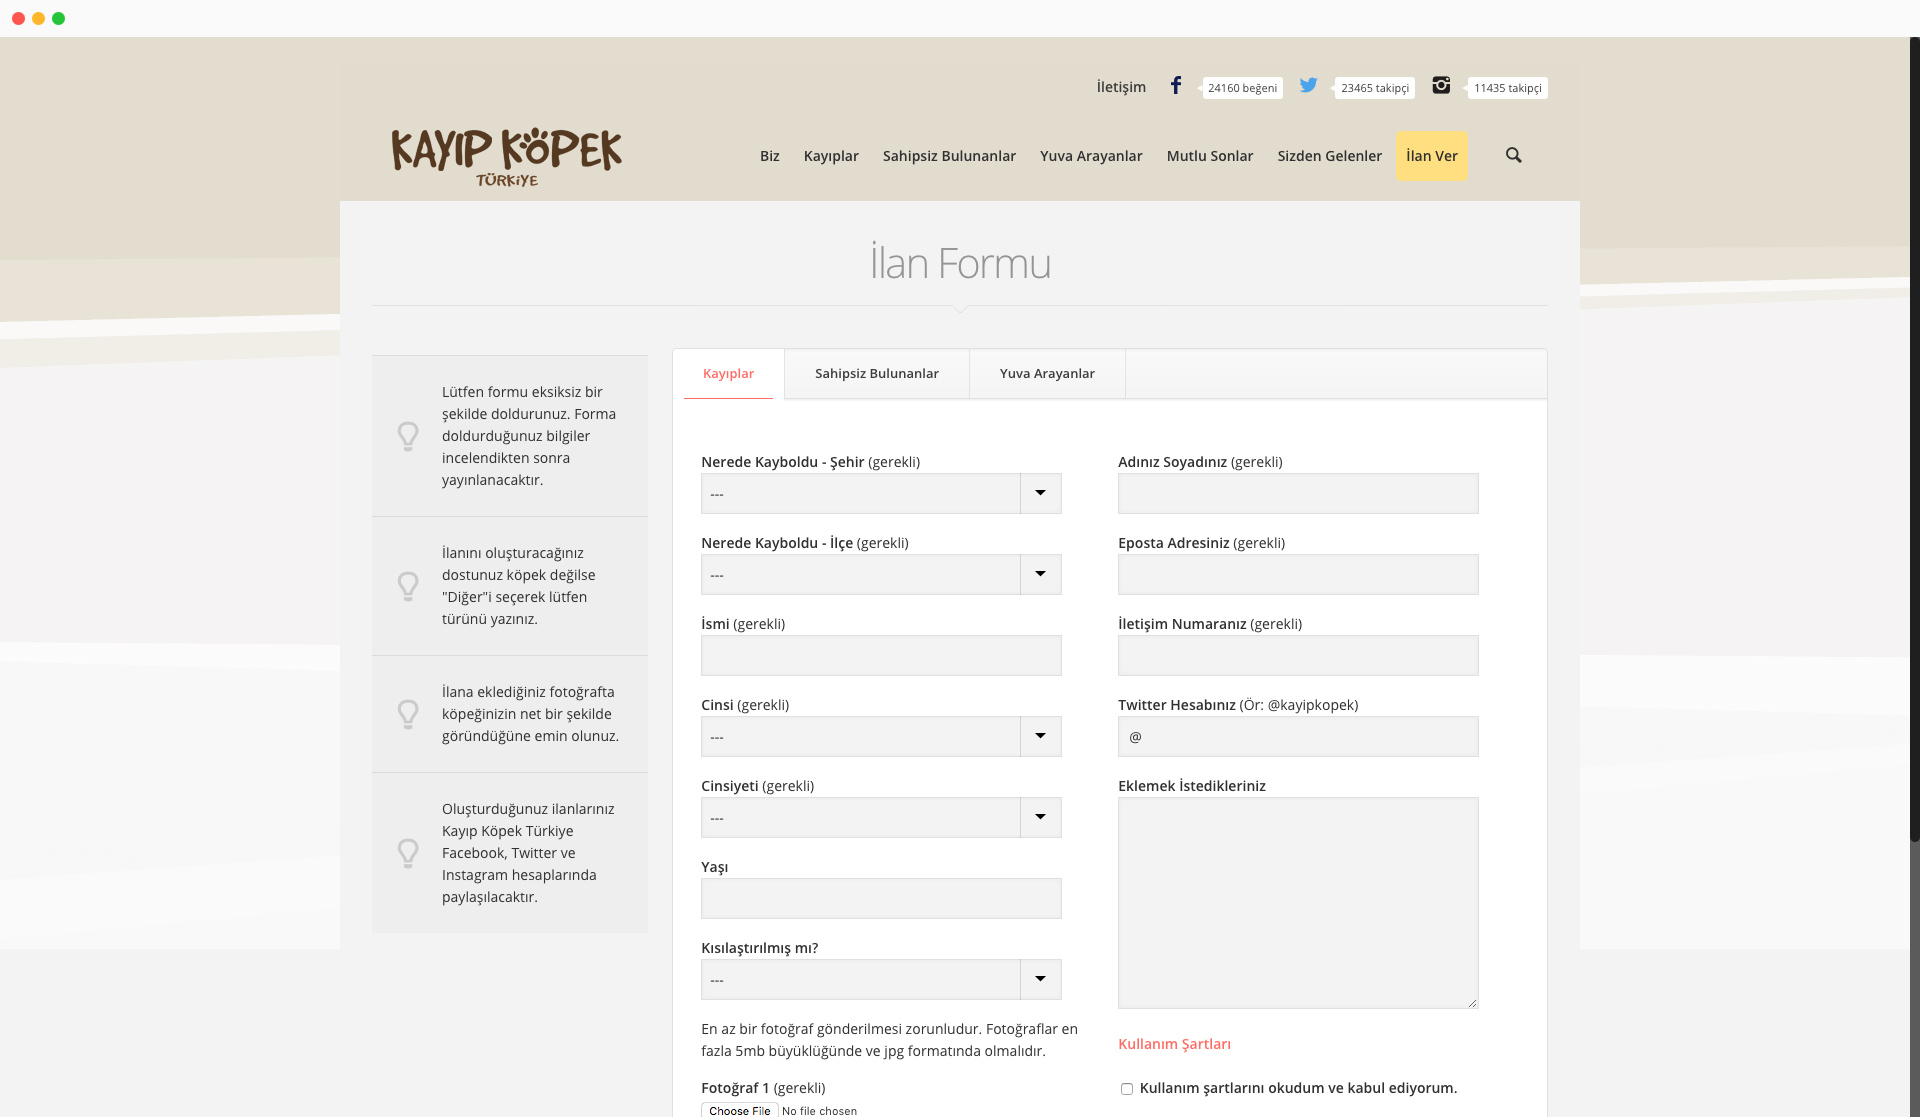This screenshot has height=1117, width=1920.
Task: Switch to Yuva Arayanlar form tab
Action: pyautogui.click(x=1047, y=374)
